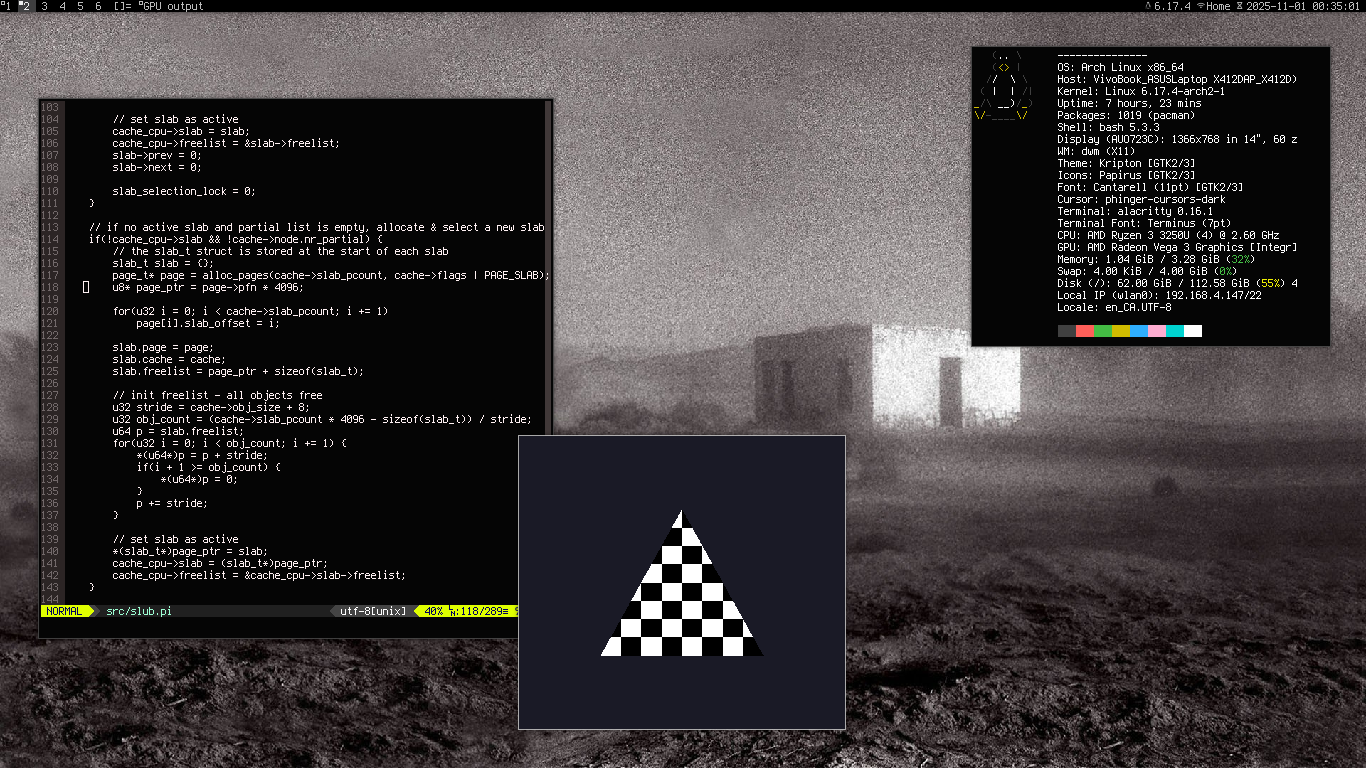Click the date 2025-11-01 in the bar
This screenshot has width=1366, height=768.
point(1275,6)
